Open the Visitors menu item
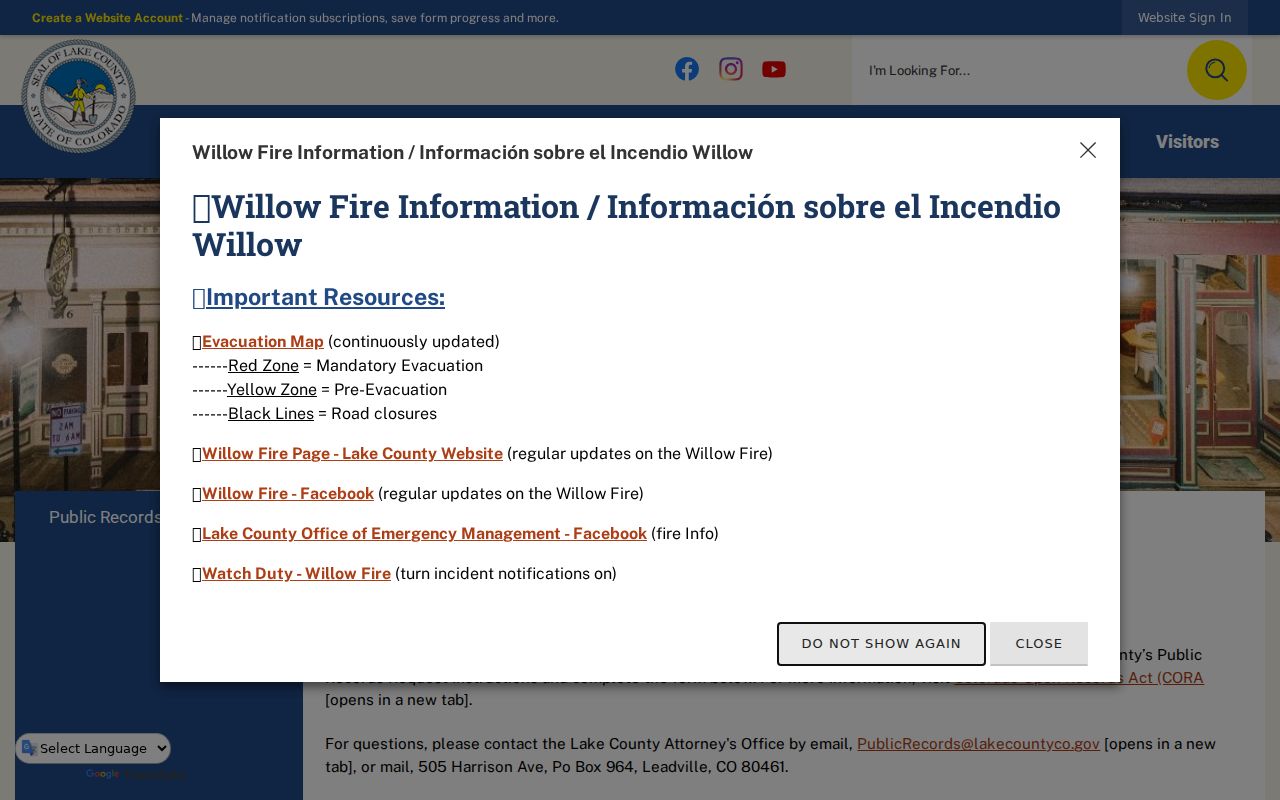 coord(1187,142)
